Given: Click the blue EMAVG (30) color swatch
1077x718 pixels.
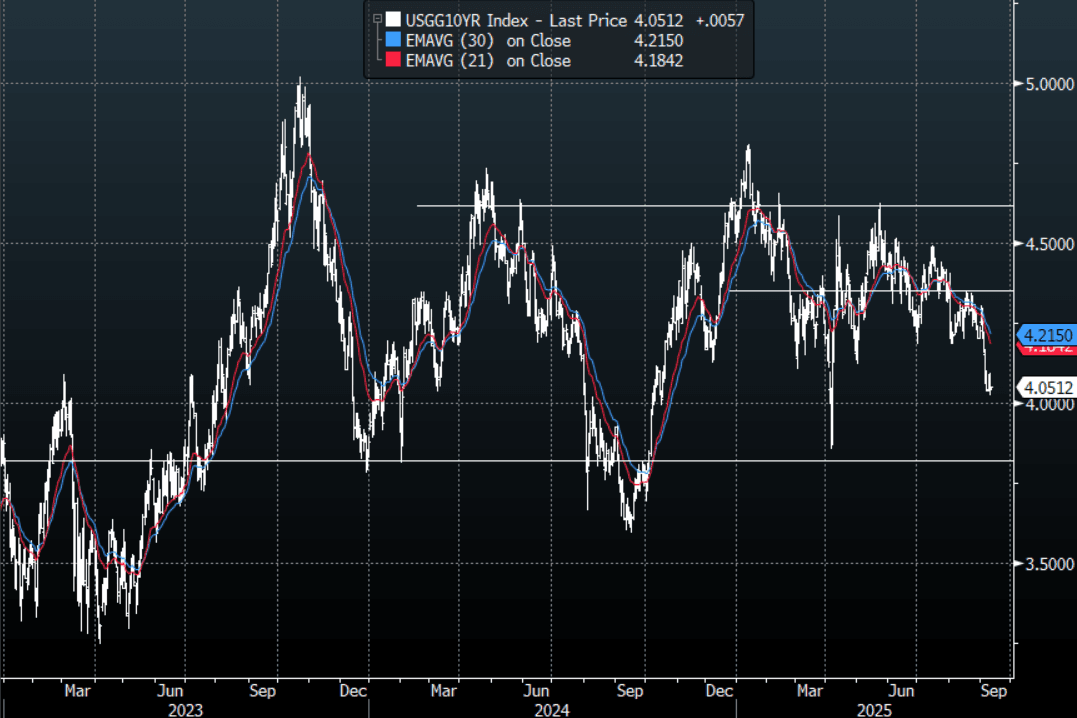Looking at the screenshot, I should click(393, 41).
